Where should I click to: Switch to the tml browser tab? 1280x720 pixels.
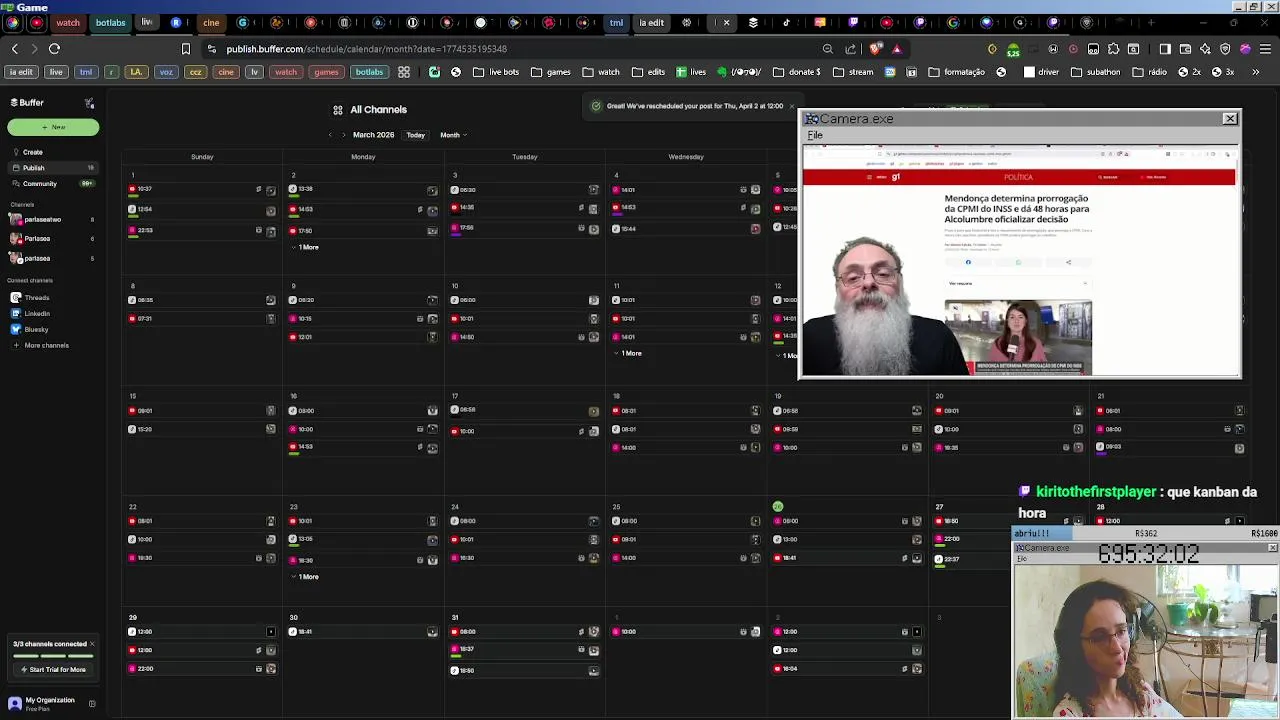tap(616, 22)
